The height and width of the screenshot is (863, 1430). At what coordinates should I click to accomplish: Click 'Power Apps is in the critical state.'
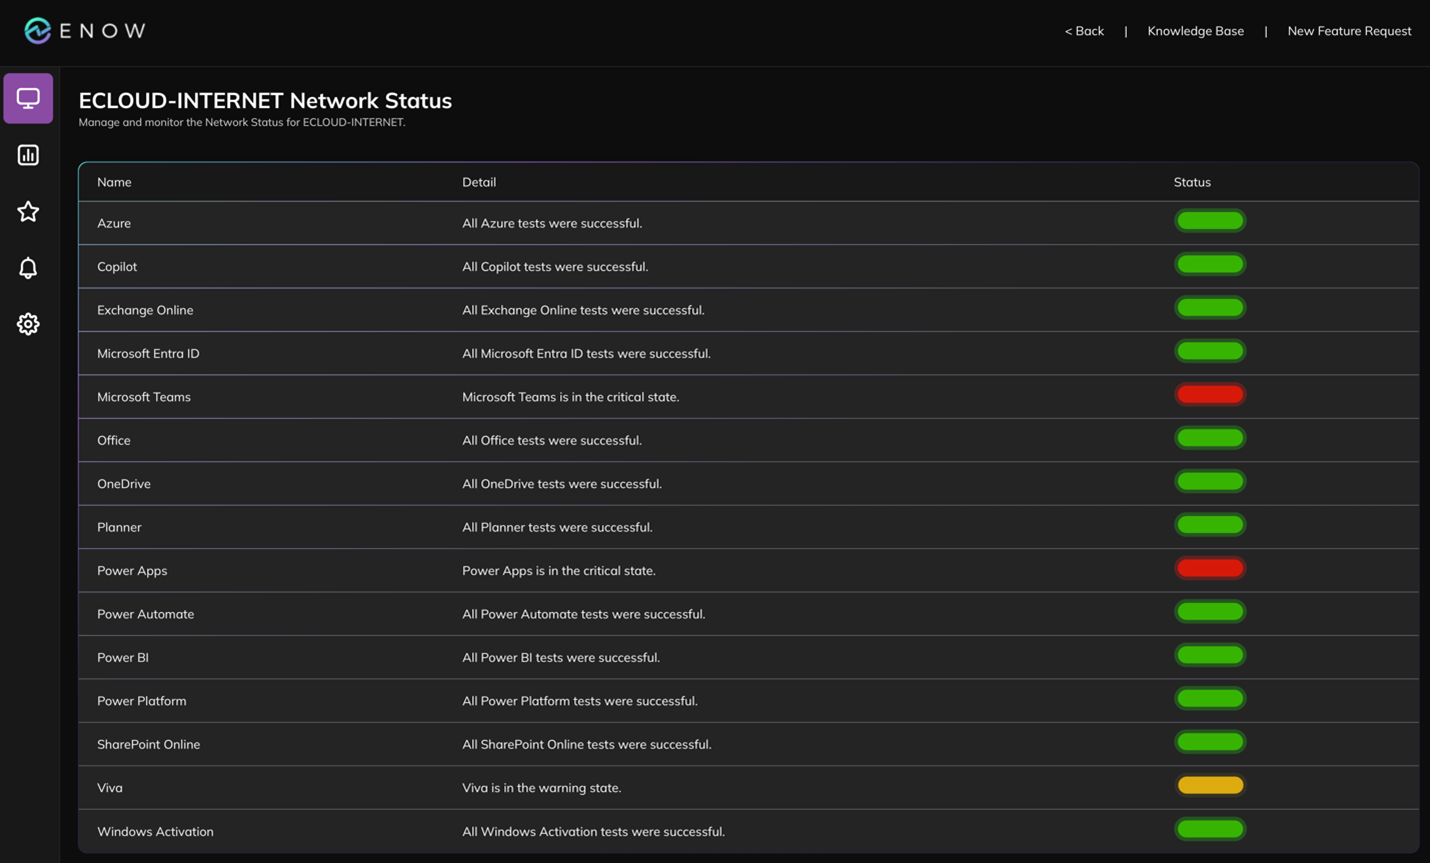point(559,571)
